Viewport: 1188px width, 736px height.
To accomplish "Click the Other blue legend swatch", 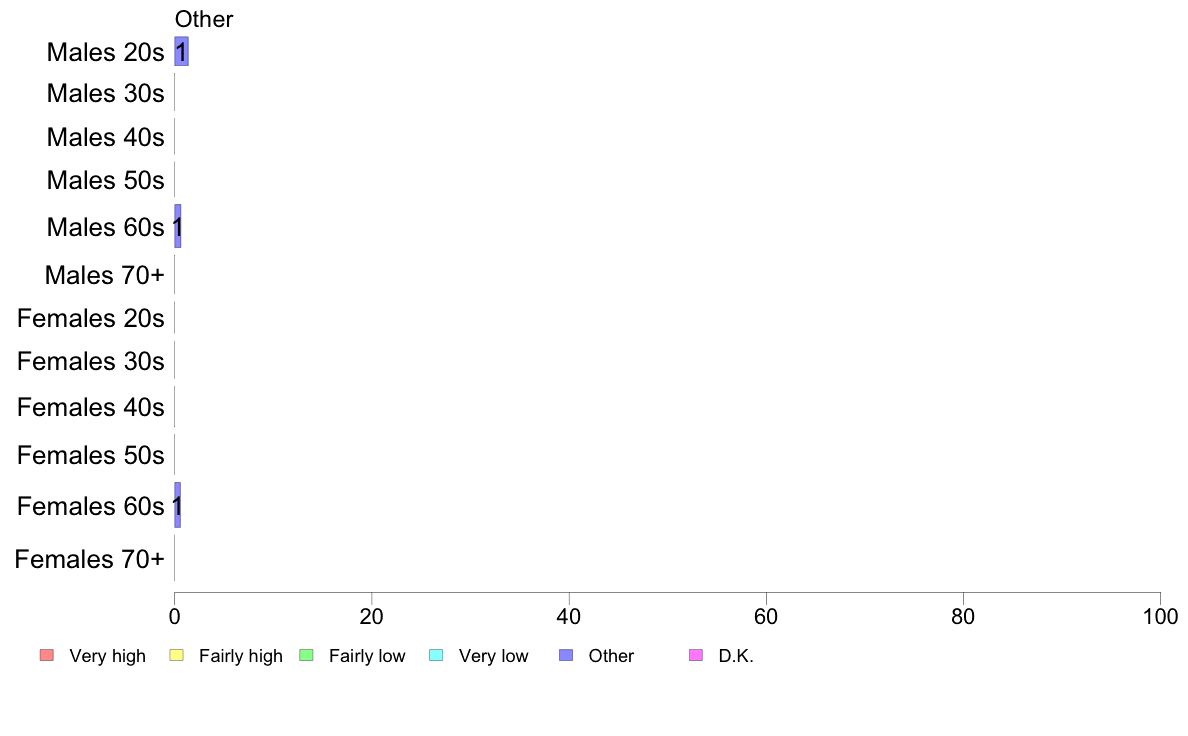I will (566, 655).
